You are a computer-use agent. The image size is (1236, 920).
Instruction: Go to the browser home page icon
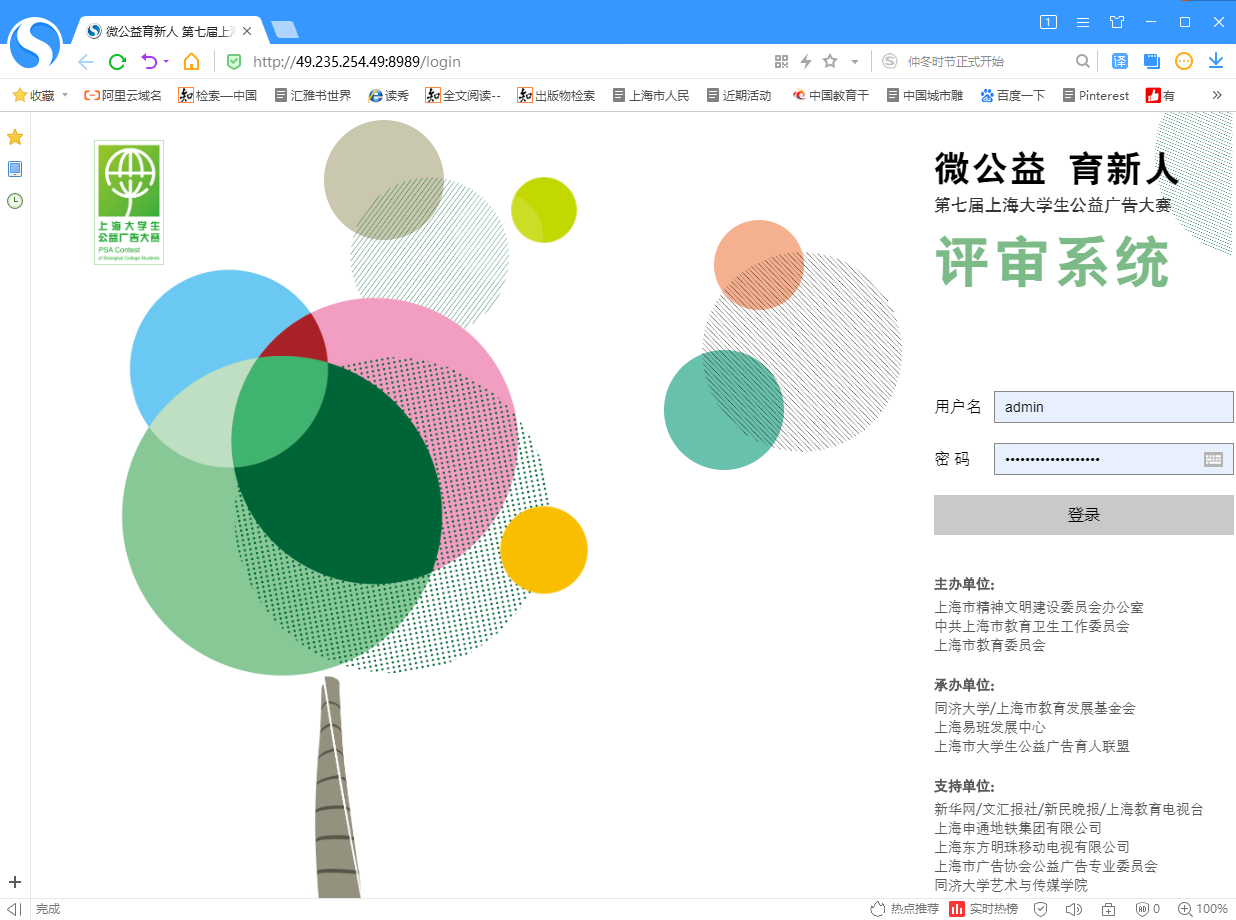[191, 62]
